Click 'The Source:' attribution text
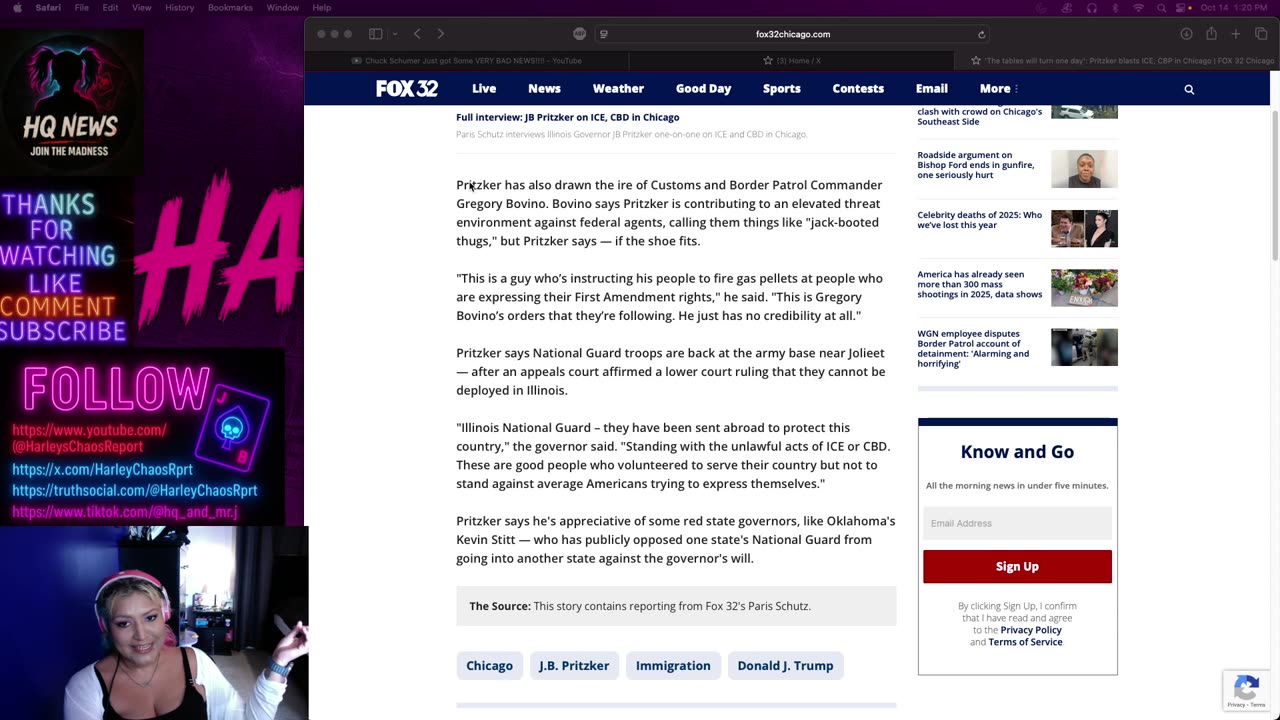 click(x=500, y=606)
